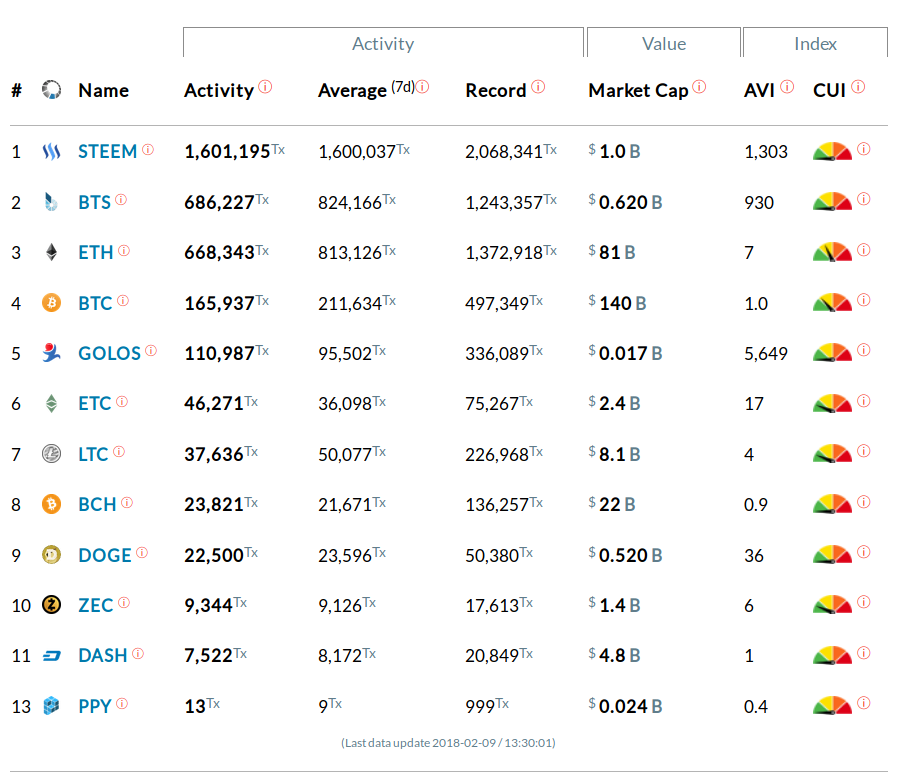Sort by AVI column header
Screen dimensions: 899x776
tap(759, 90)
